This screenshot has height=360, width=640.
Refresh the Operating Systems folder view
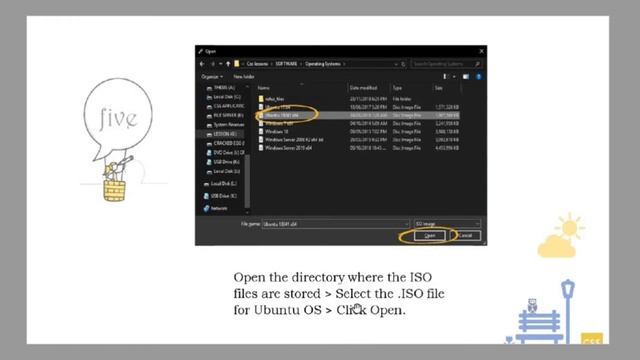point(403,64)
